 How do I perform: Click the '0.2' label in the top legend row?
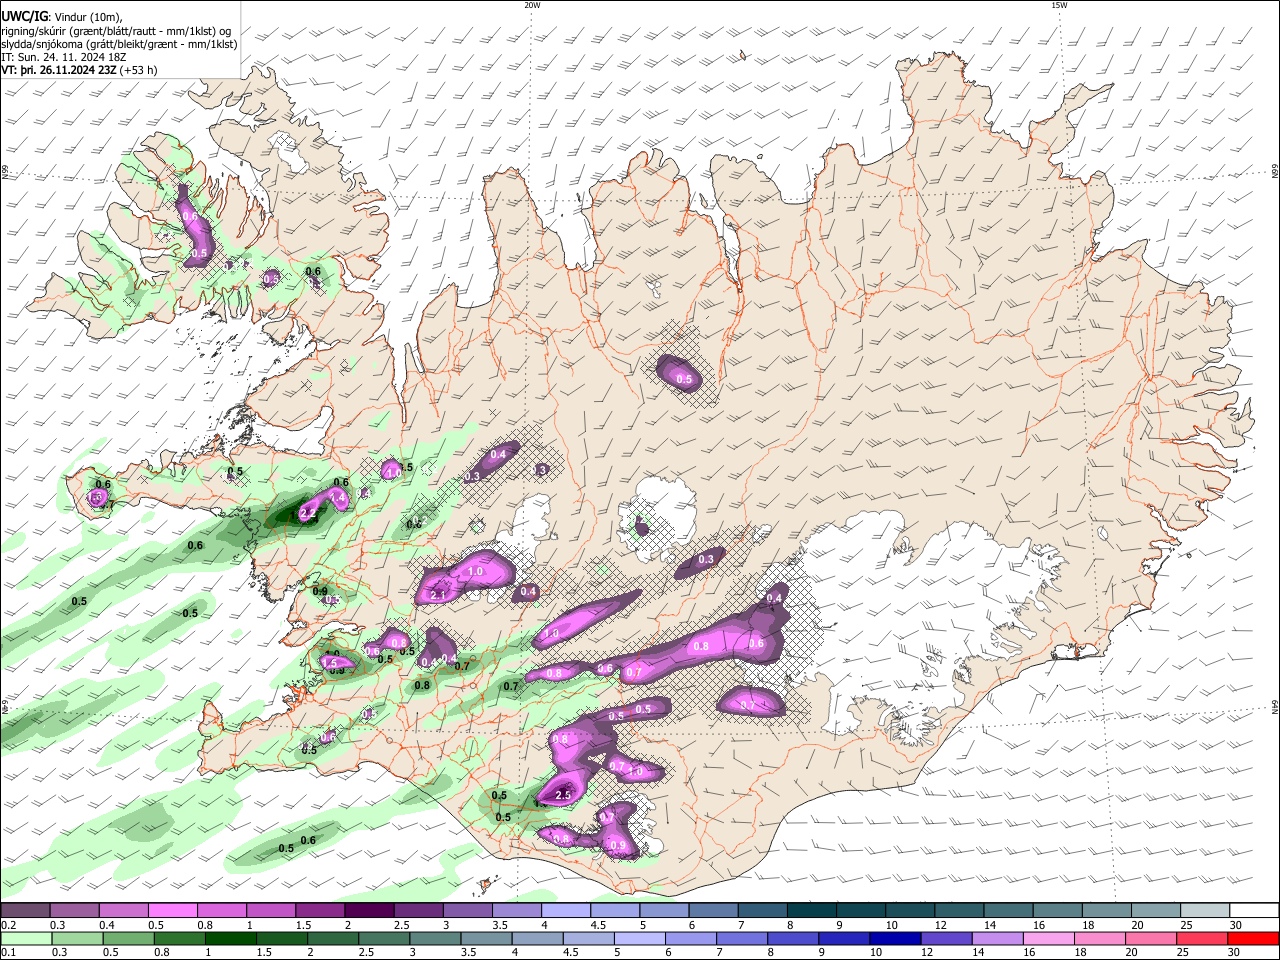[x=8, y=925]
